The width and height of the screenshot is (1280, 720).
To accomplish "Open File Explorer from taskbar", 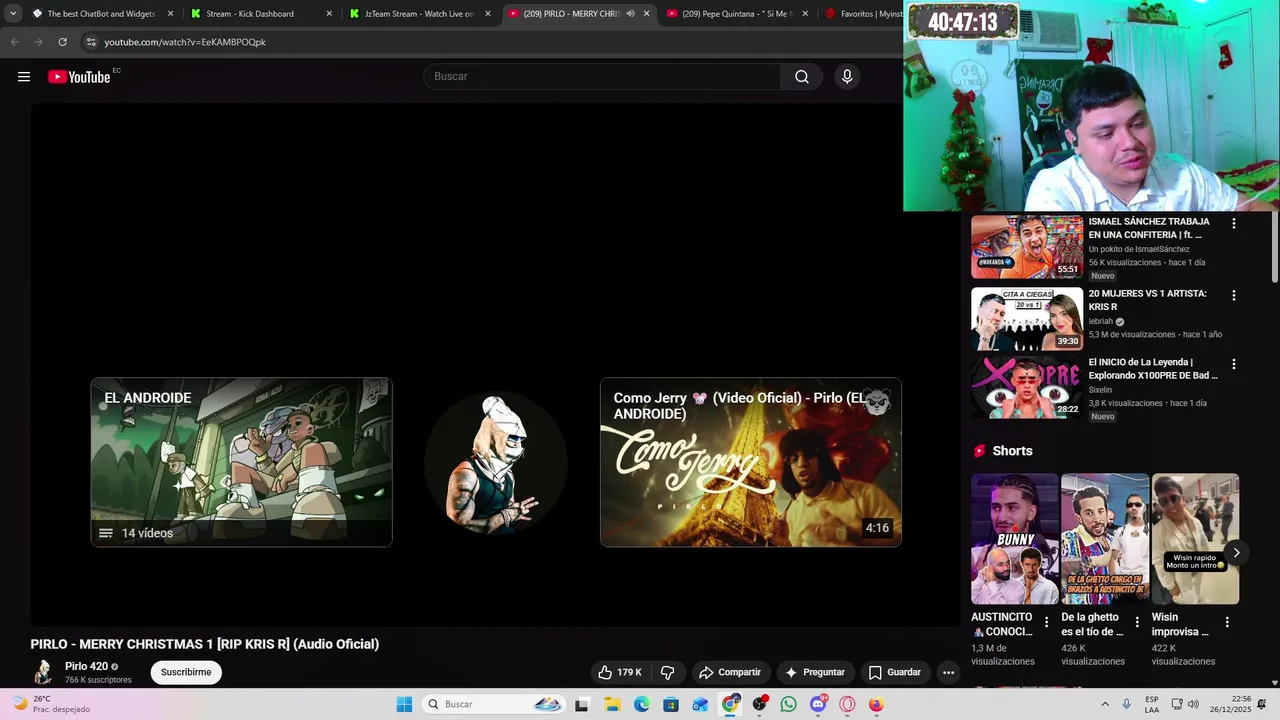I will point(612,704).
